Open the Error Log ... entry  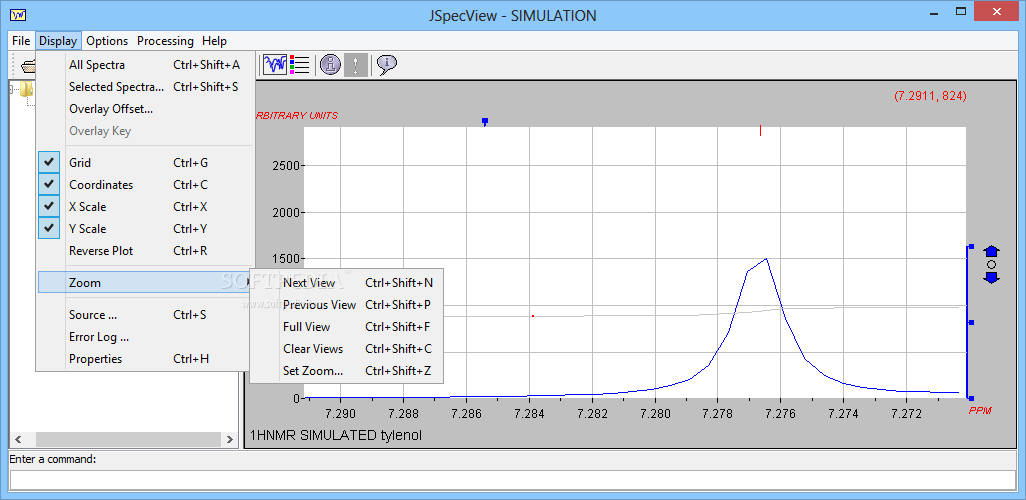click(145, 337)
